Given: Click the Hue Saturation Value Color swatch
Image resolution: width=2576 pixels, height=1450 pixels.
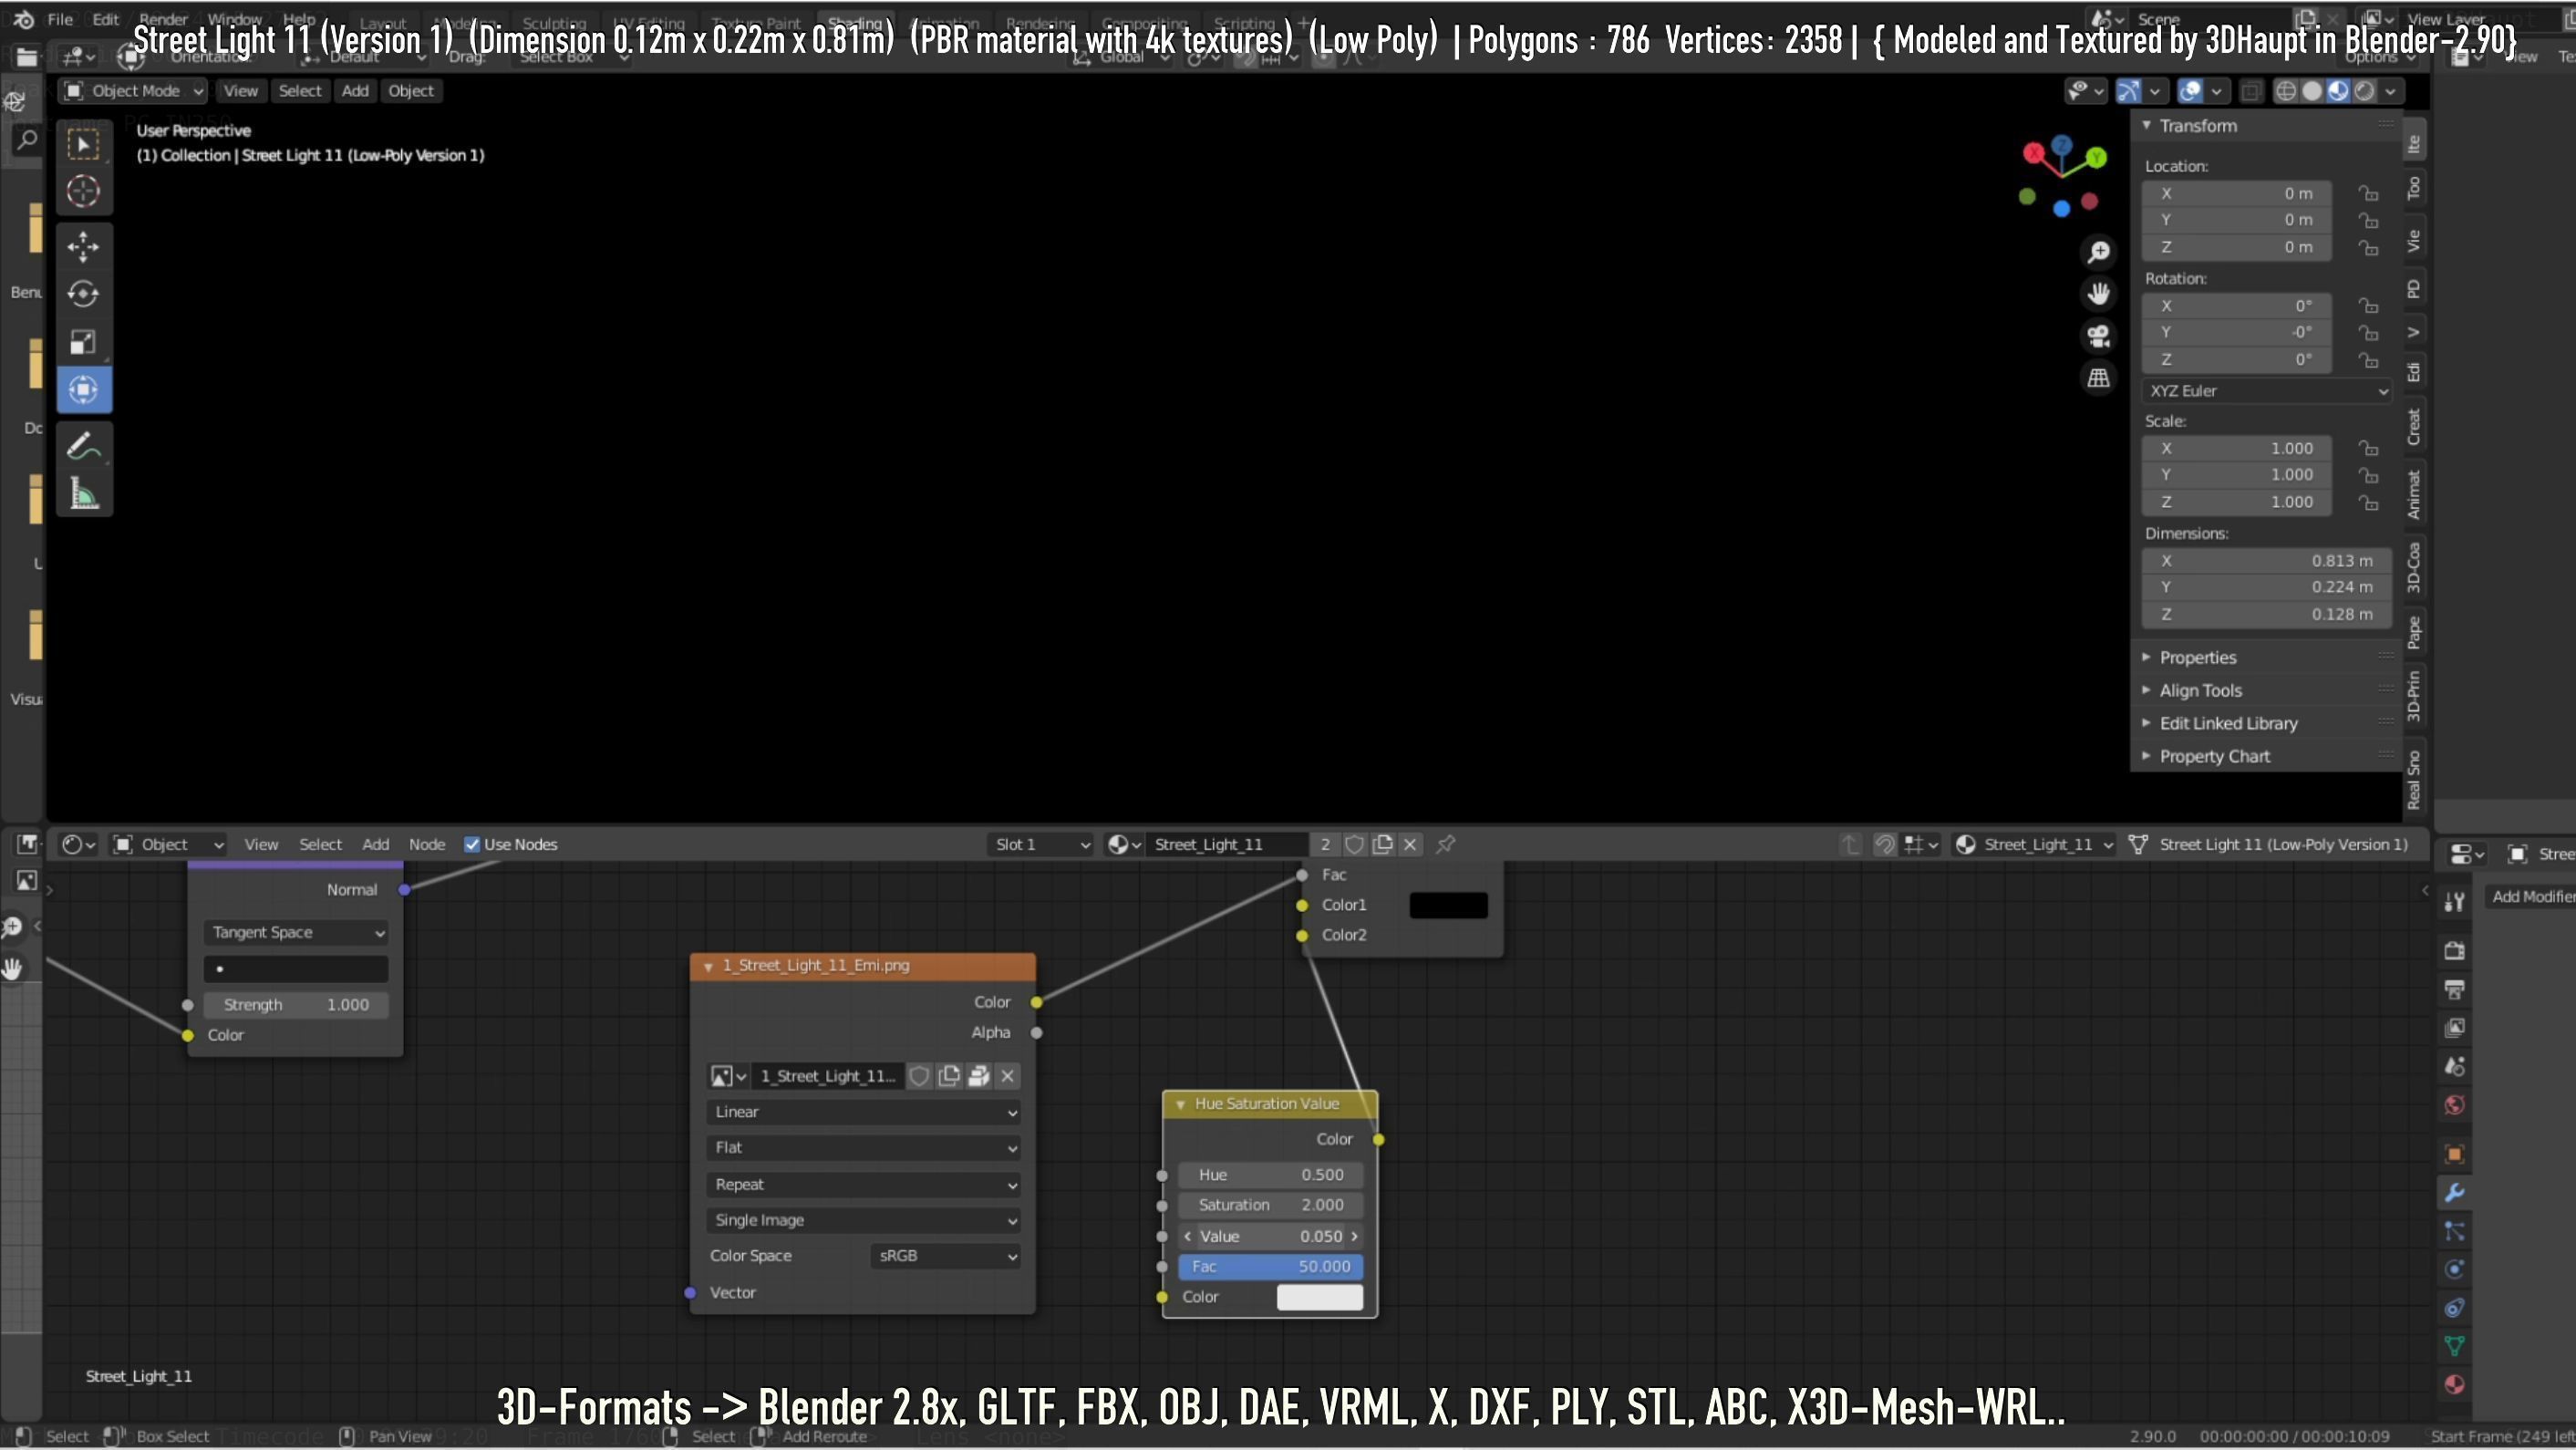Looking at the screenshot, I should [x=1319, y=1297].
